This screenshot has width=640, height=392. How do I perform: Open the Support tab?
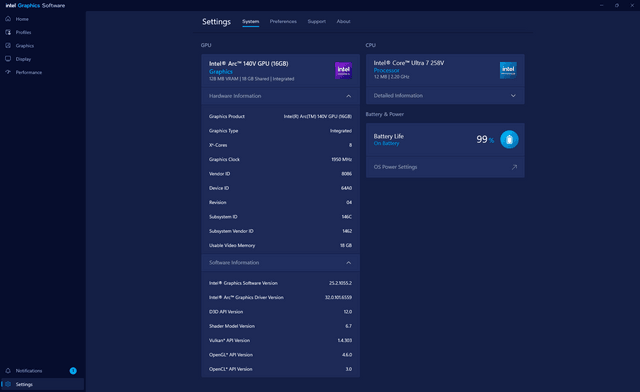click(317, 22)
